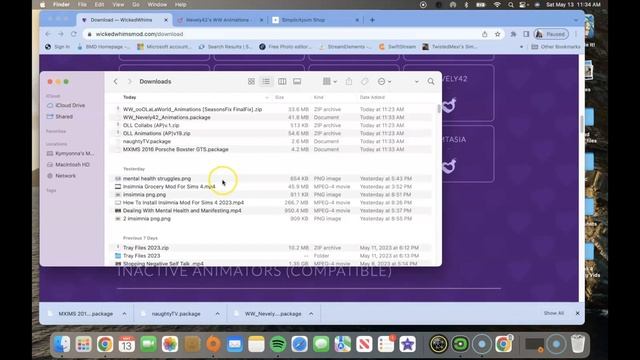640x360 pixels.
Task: Open search in the Finder window
Action: [431, 82]
